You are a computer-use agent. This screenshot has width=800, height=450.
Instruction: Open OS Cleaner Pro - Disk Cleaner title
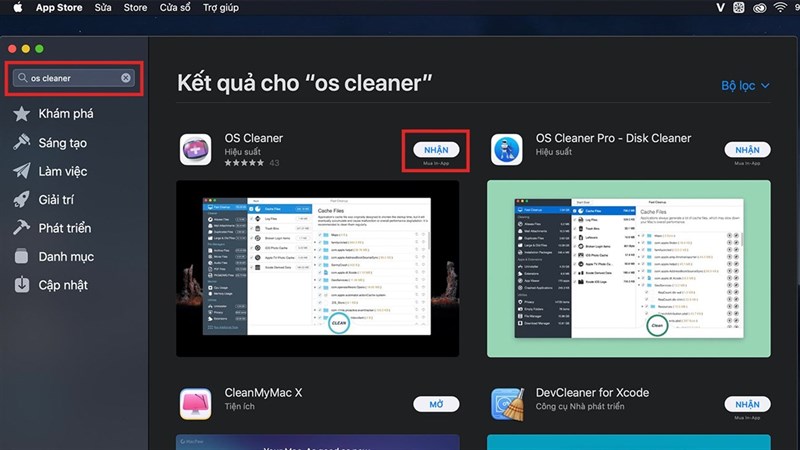(x=613, y=138)
